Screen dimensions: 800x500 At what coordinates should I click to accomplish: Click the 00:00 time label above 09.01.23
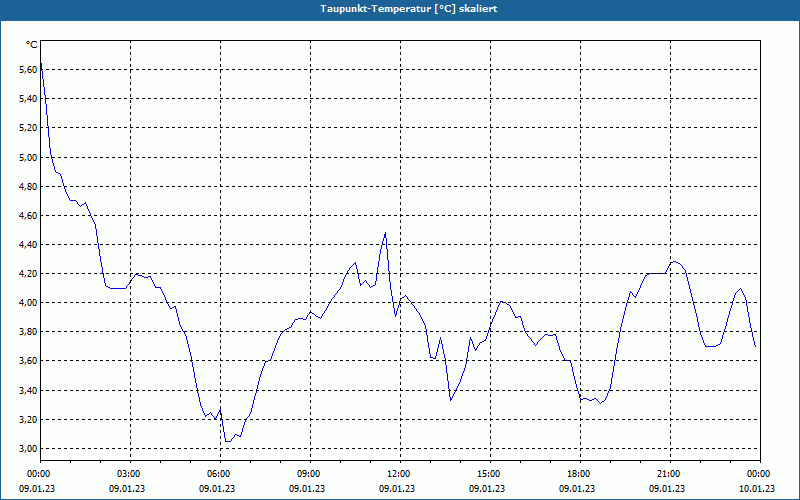[38, 474]
